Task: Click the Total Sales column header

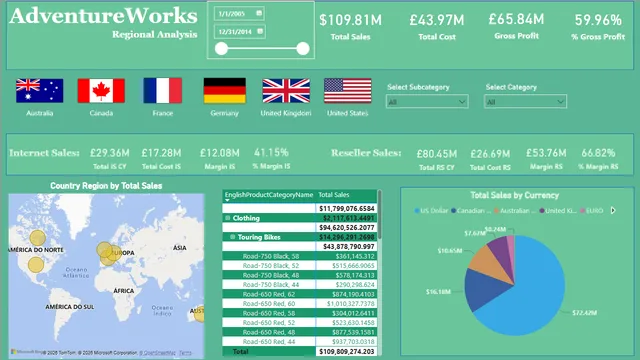Action: (x=333, y=195)
